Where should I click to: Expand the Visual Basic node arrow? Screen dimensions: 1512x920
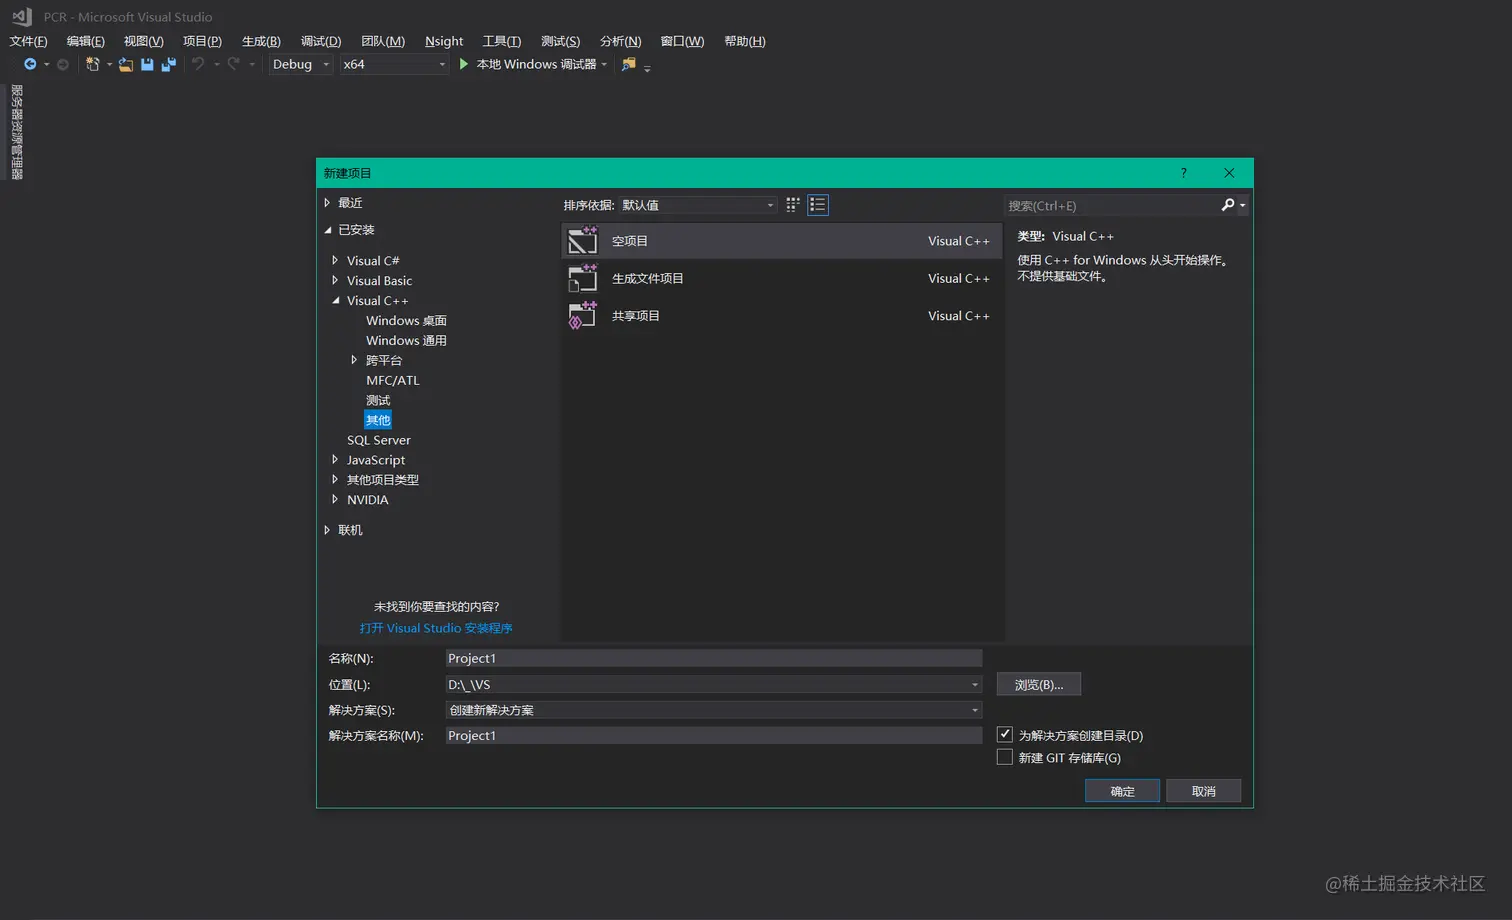(x=335, y=280)
